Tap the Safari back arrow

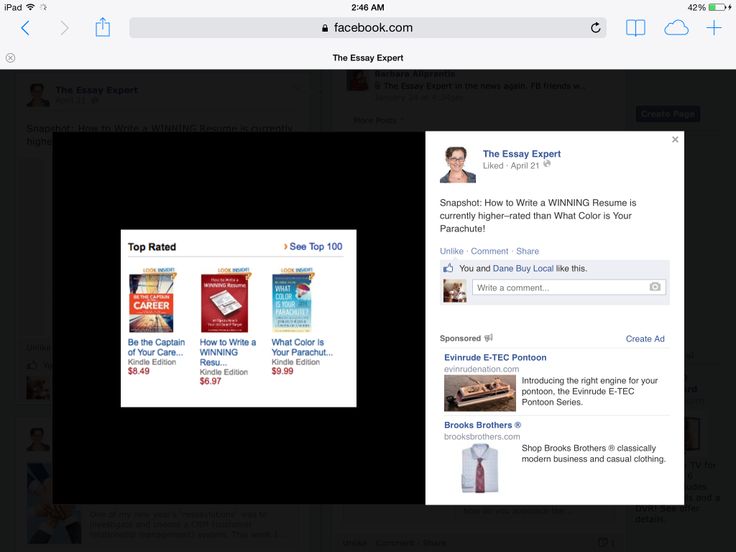(25, 28)
